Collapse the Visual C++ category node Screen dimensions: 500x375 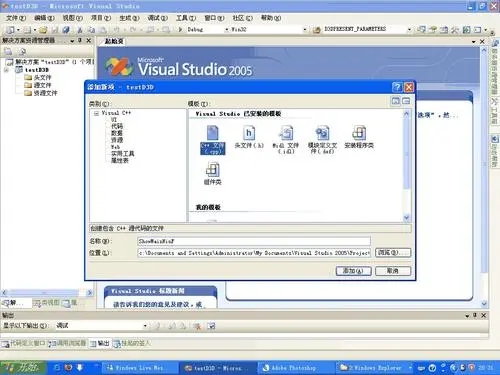click(96, 113)
